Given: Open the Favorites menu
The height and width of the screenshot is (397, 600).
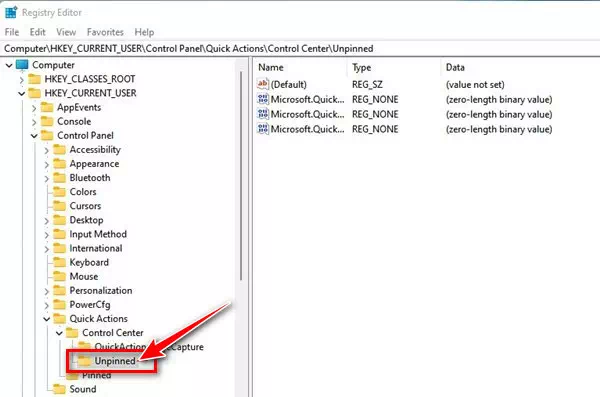Looking at the screenshot, I should tap(105, 32).
